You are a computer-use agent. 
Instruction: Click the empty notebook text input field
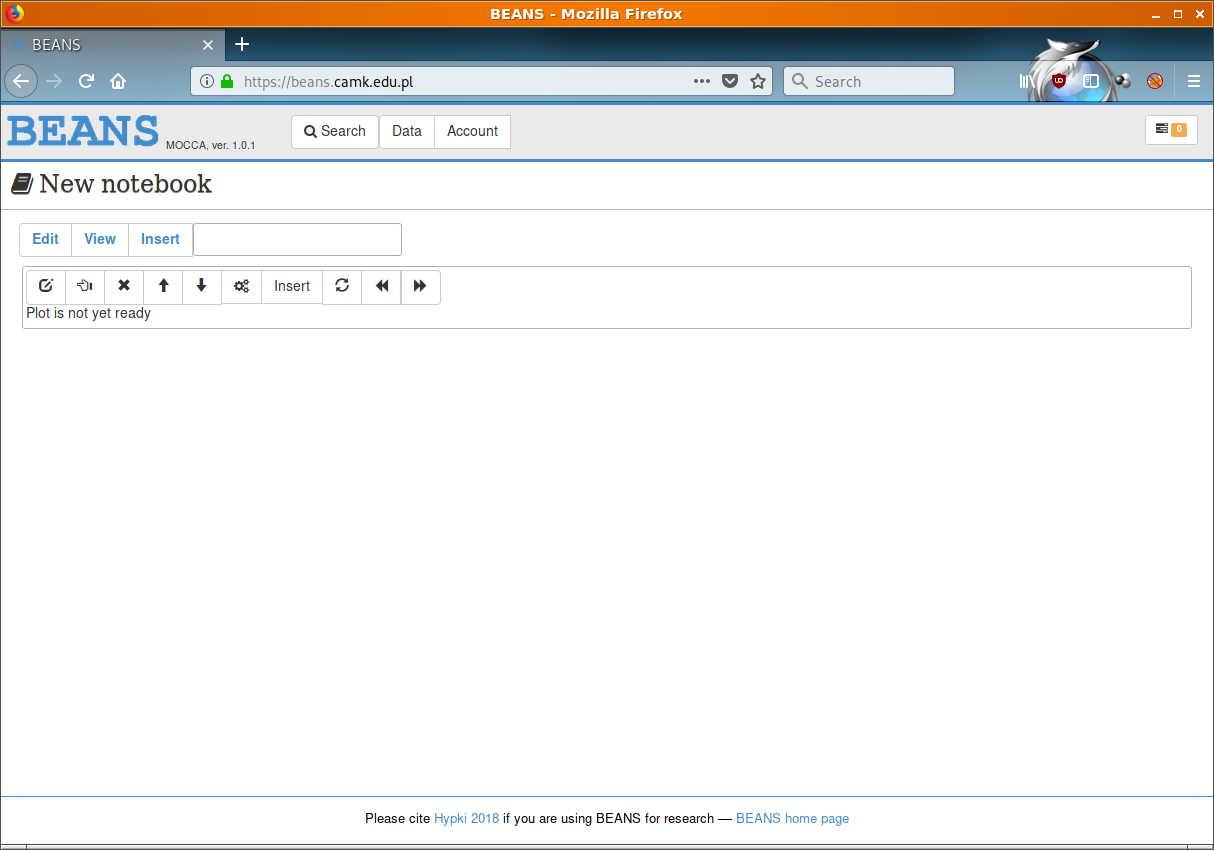point(297,240)
